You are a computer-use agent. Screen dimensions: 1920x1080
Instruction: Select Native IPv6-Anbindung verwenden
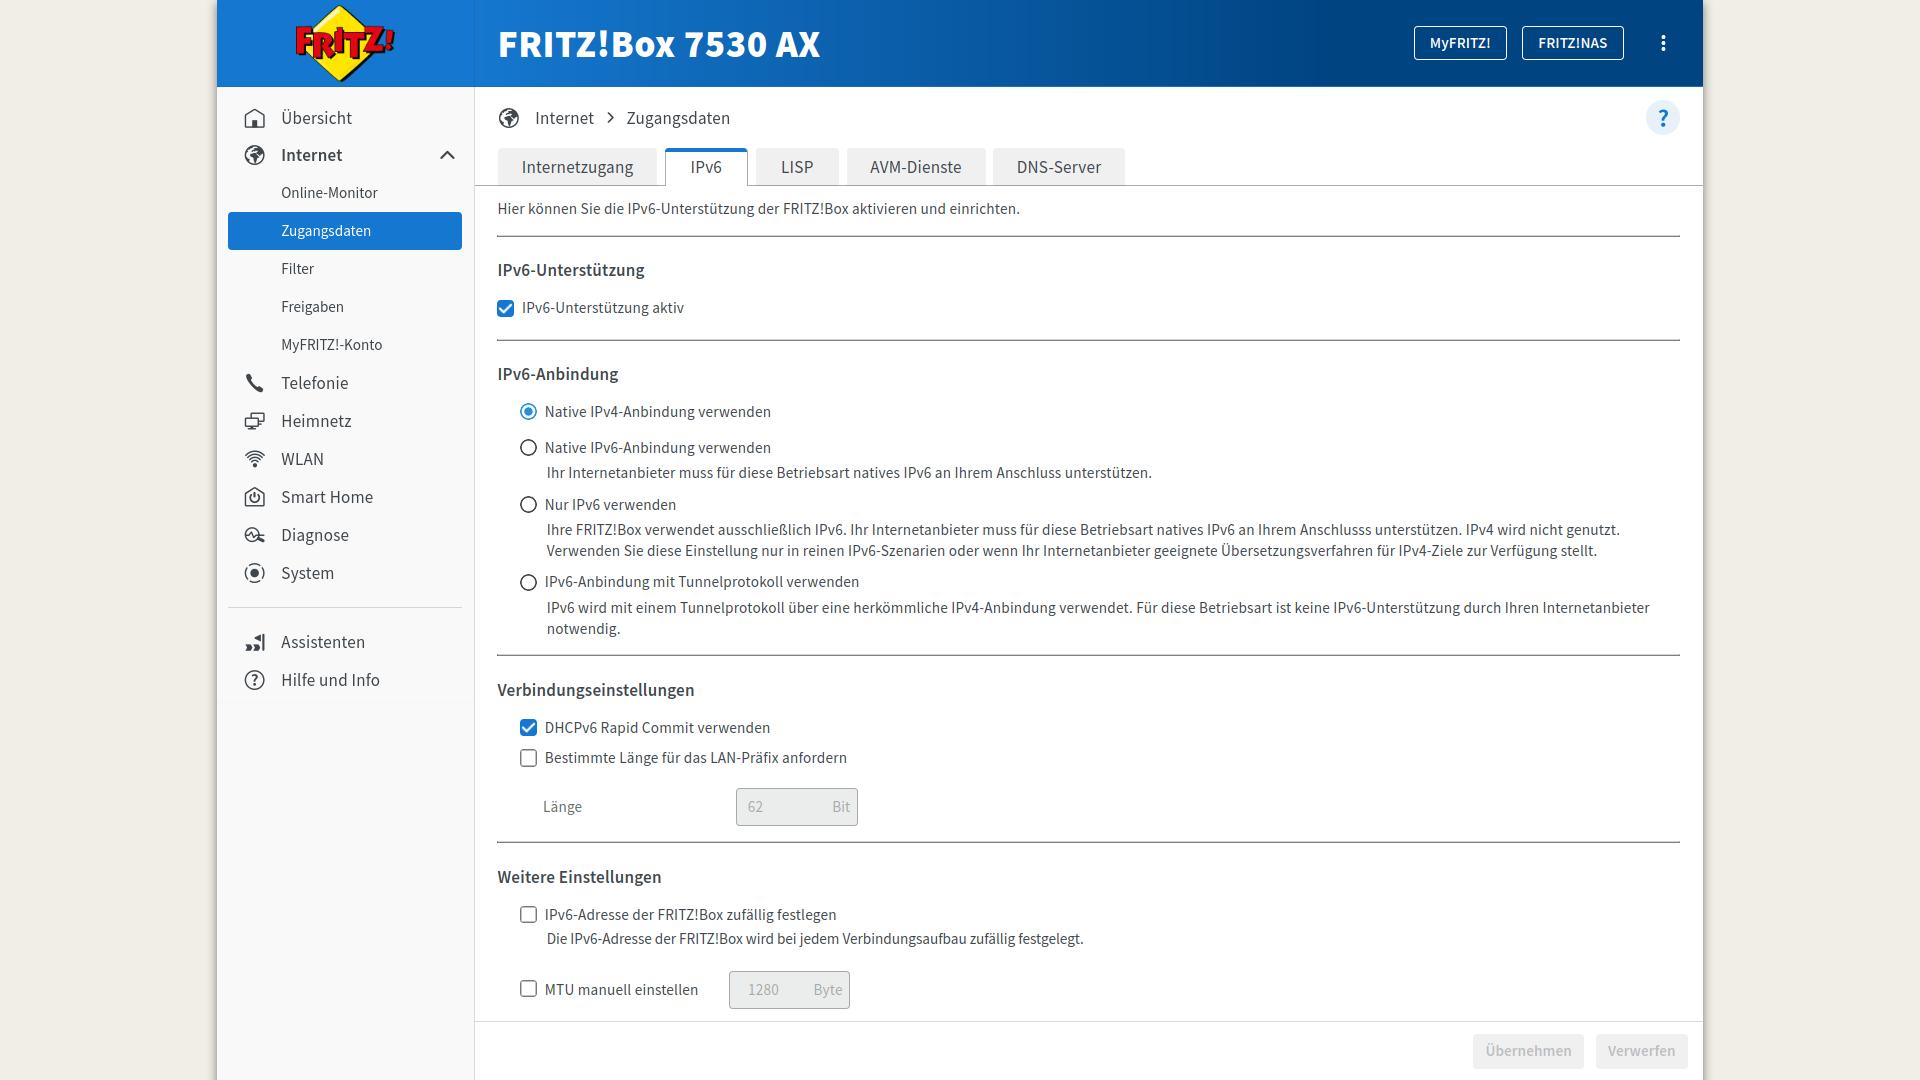pos(528,448)
